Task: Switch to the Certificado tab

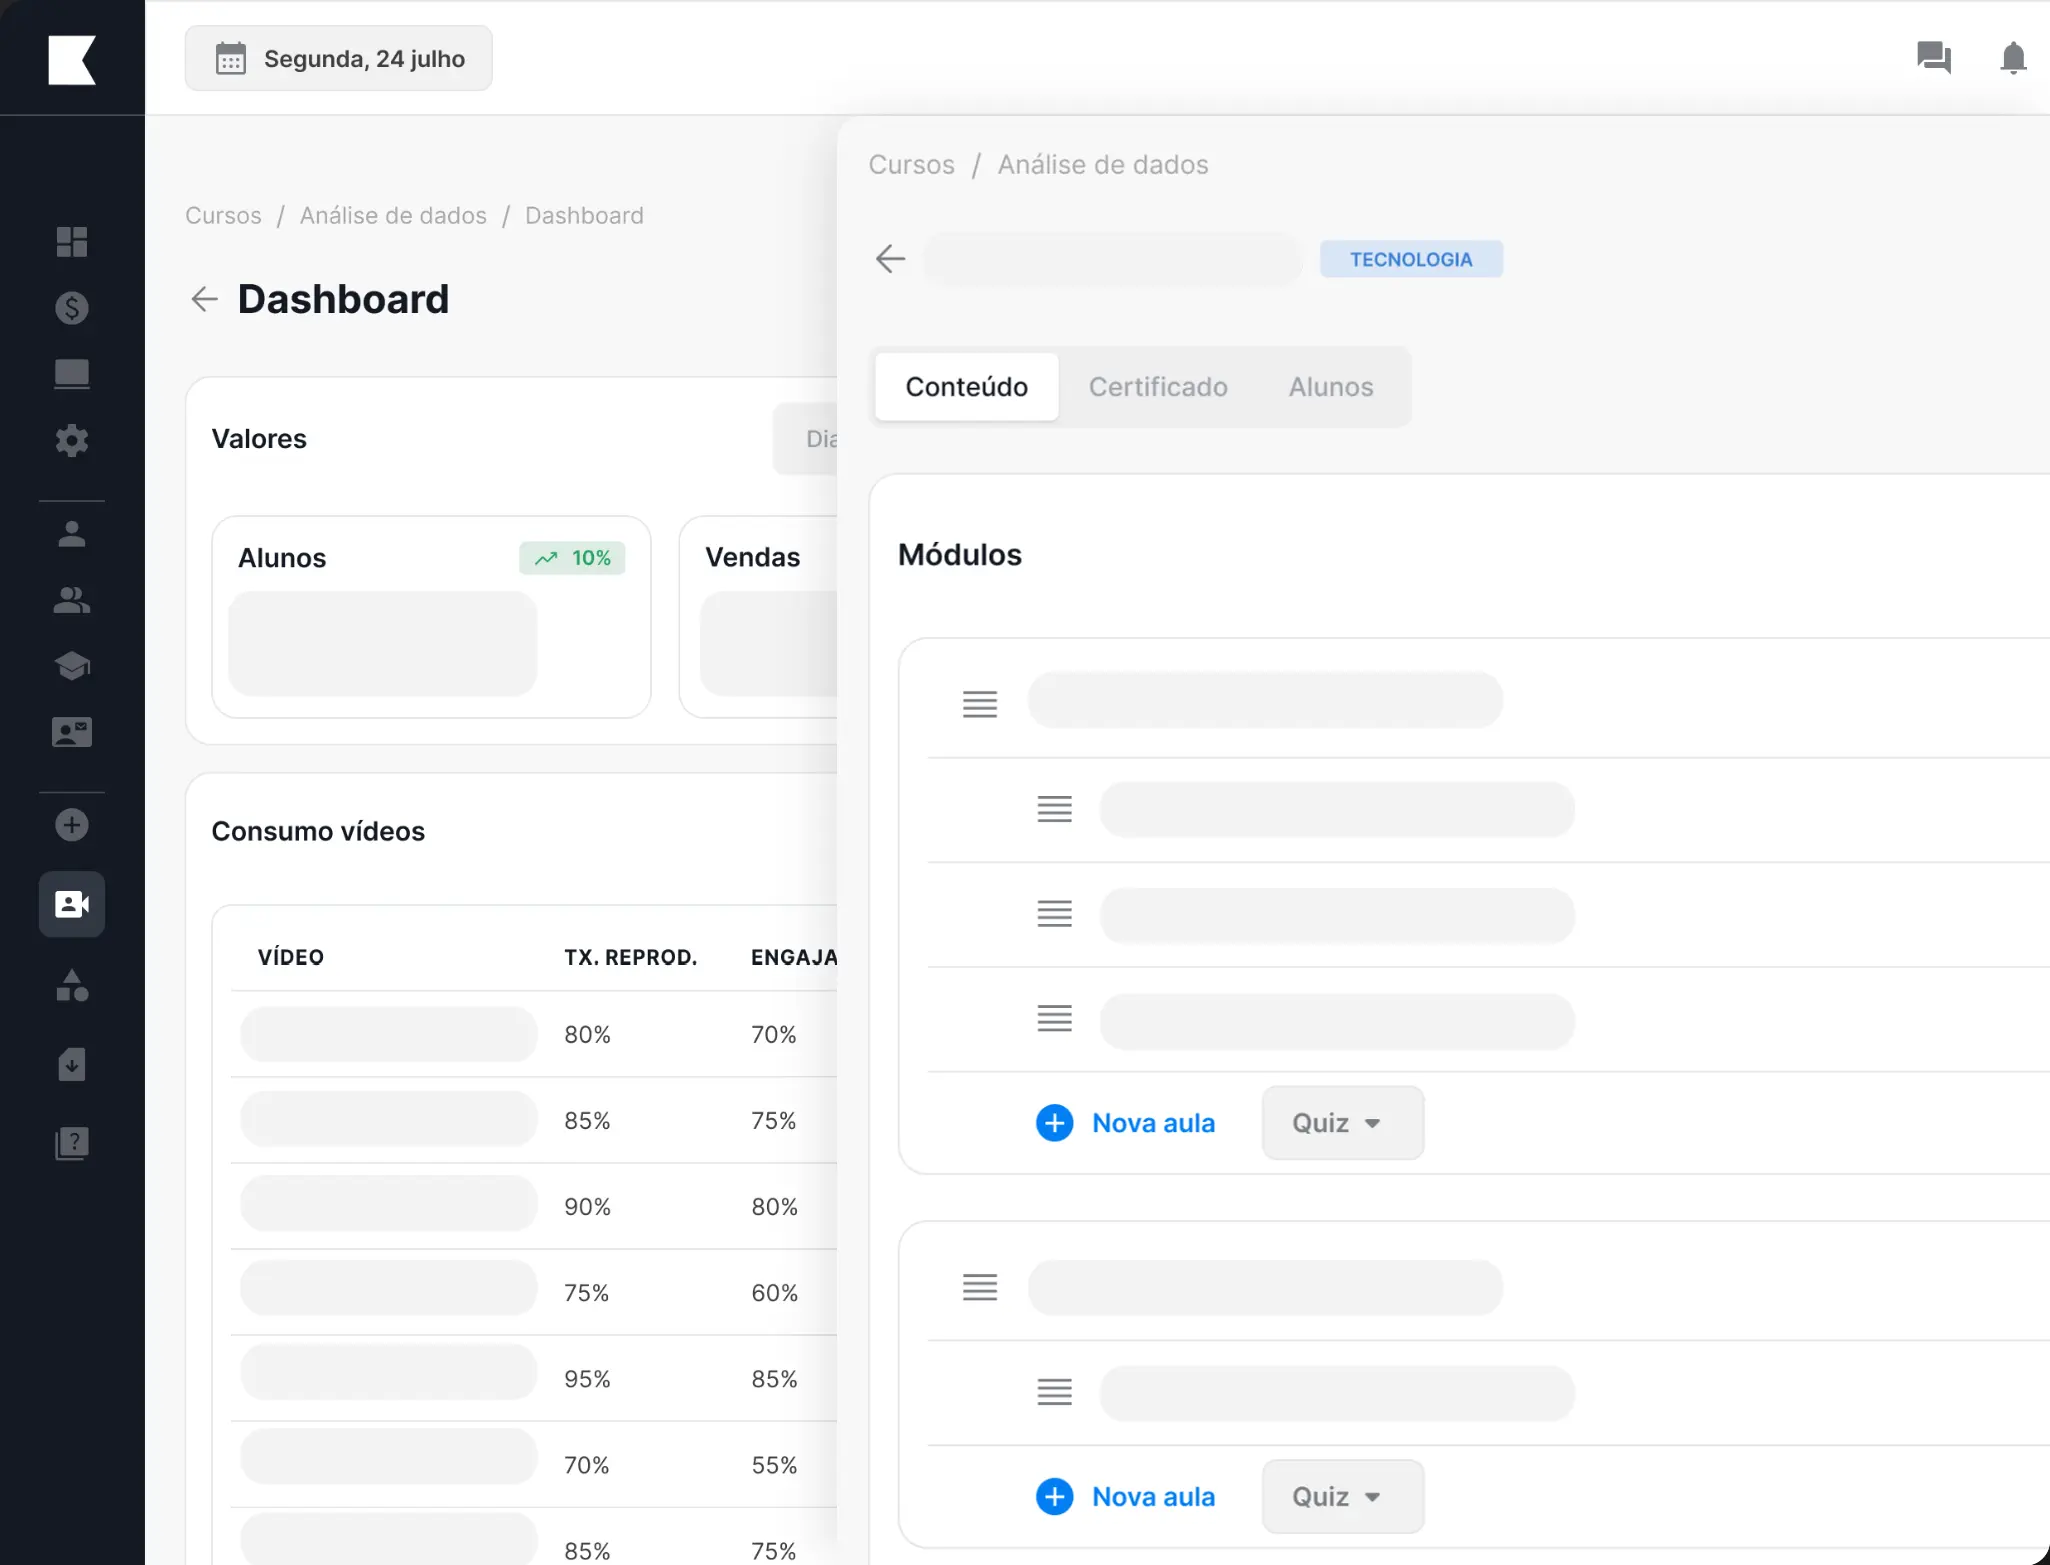Action: click(x=1158, y=387)
